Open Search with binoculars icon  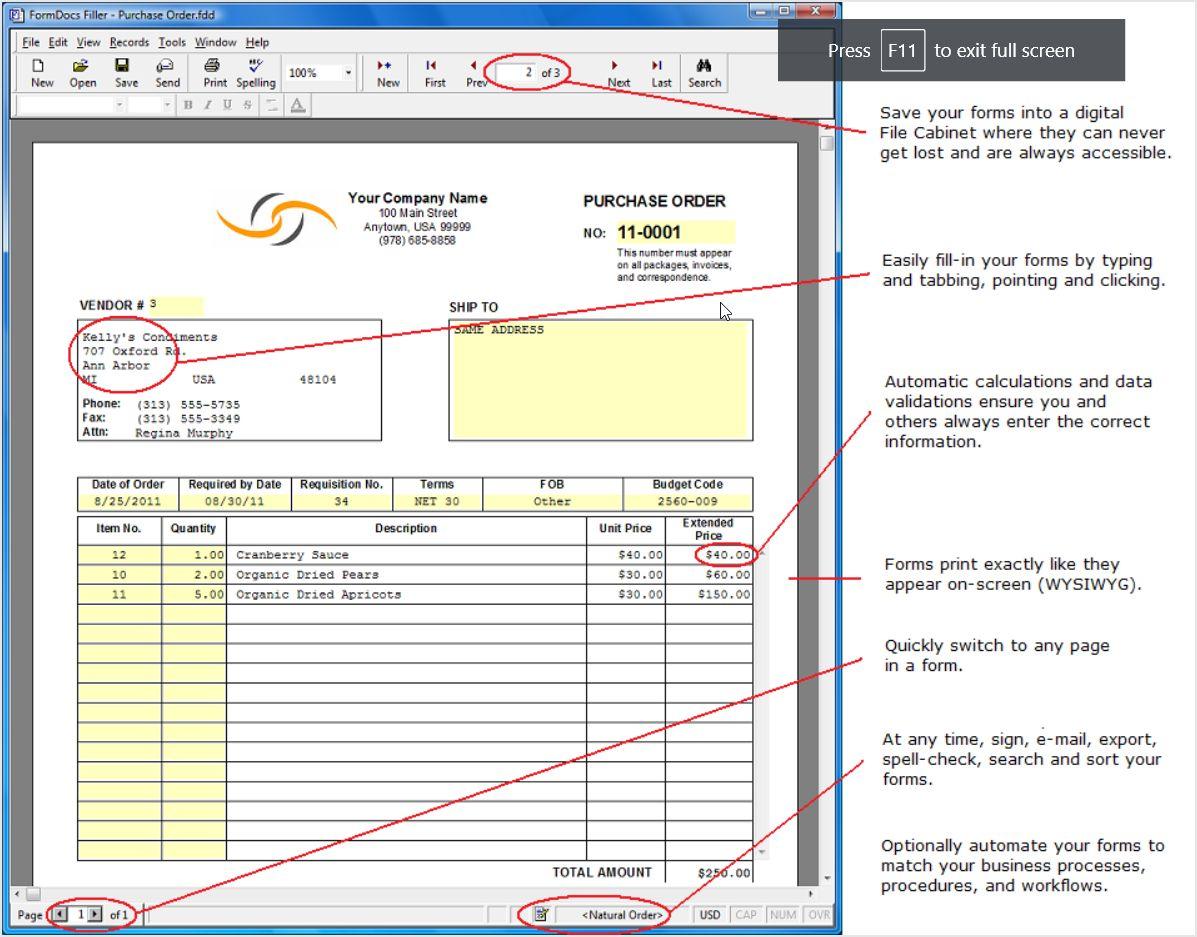704,73
